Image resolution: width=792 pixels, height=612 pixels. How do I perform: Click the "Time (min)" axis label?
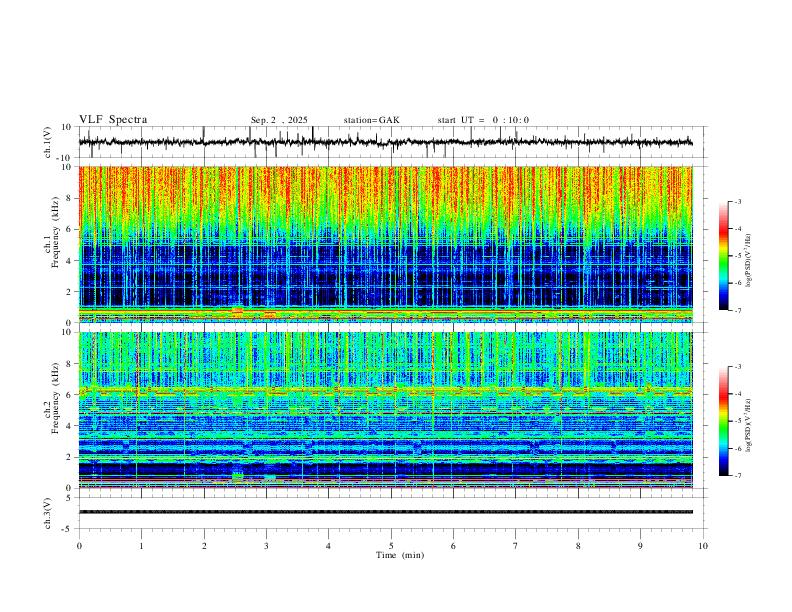(400, 555)
